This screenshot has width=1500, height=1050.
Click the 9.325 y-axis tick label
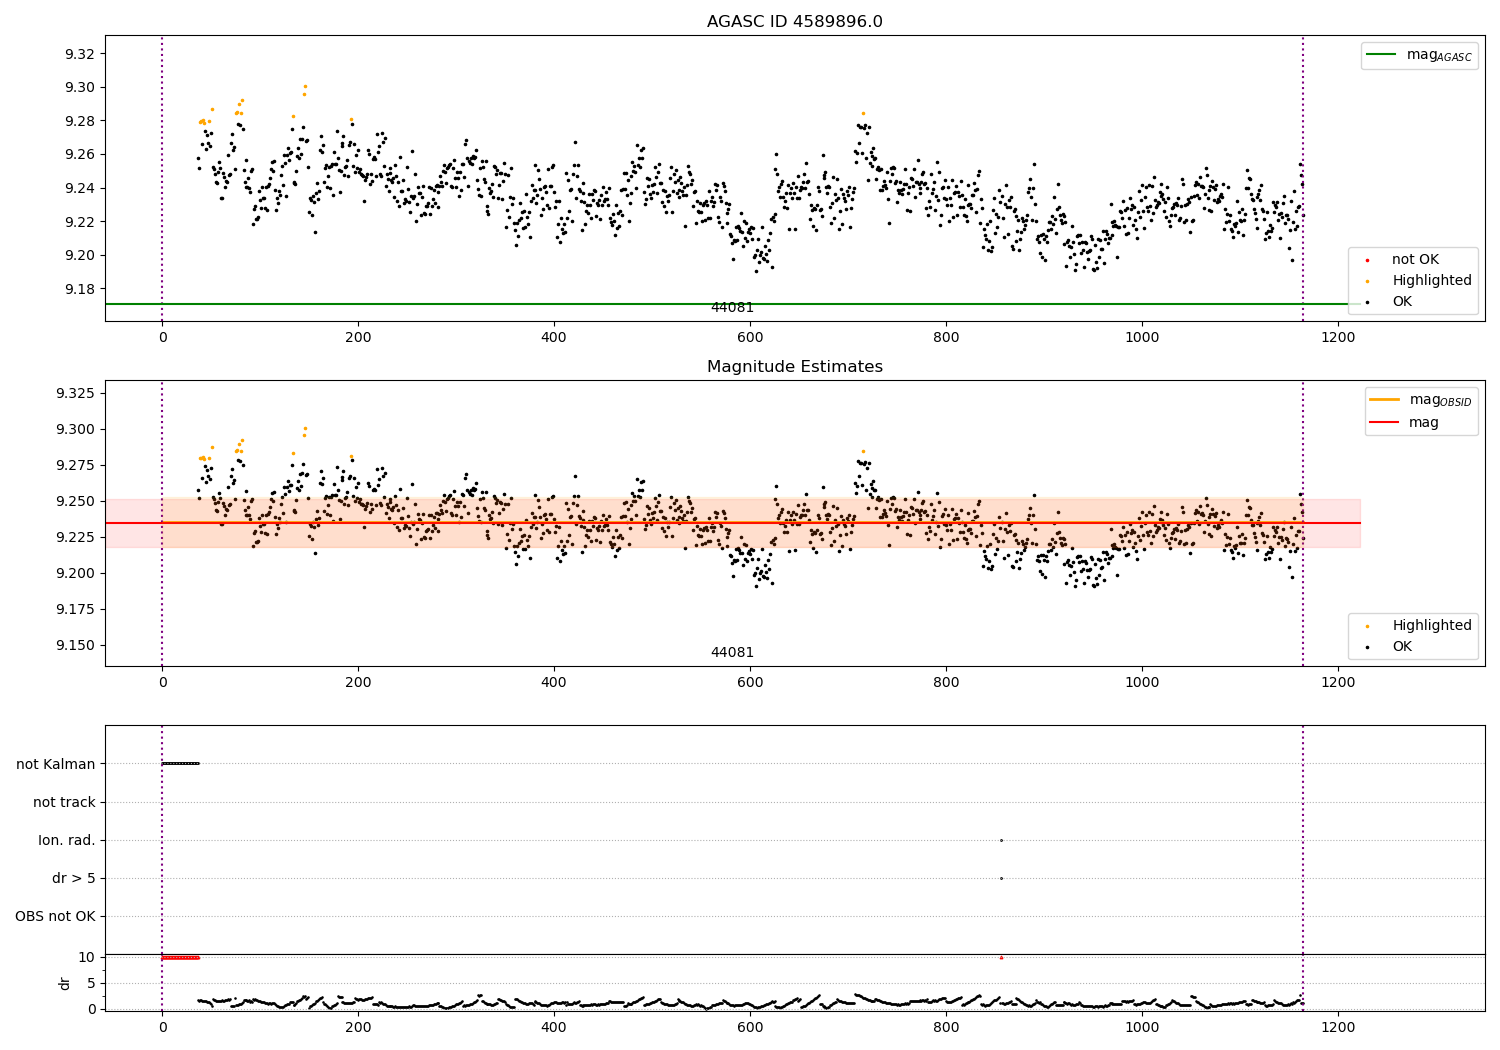click(74, 393)
